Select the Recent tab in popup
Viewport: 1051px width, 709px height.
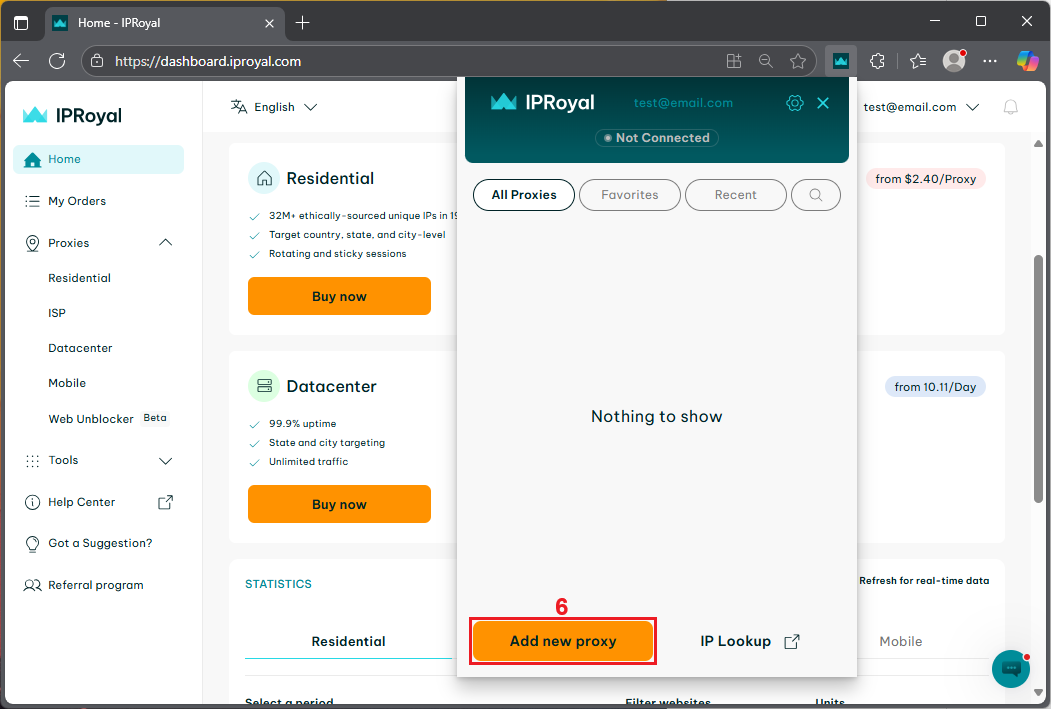735,195
